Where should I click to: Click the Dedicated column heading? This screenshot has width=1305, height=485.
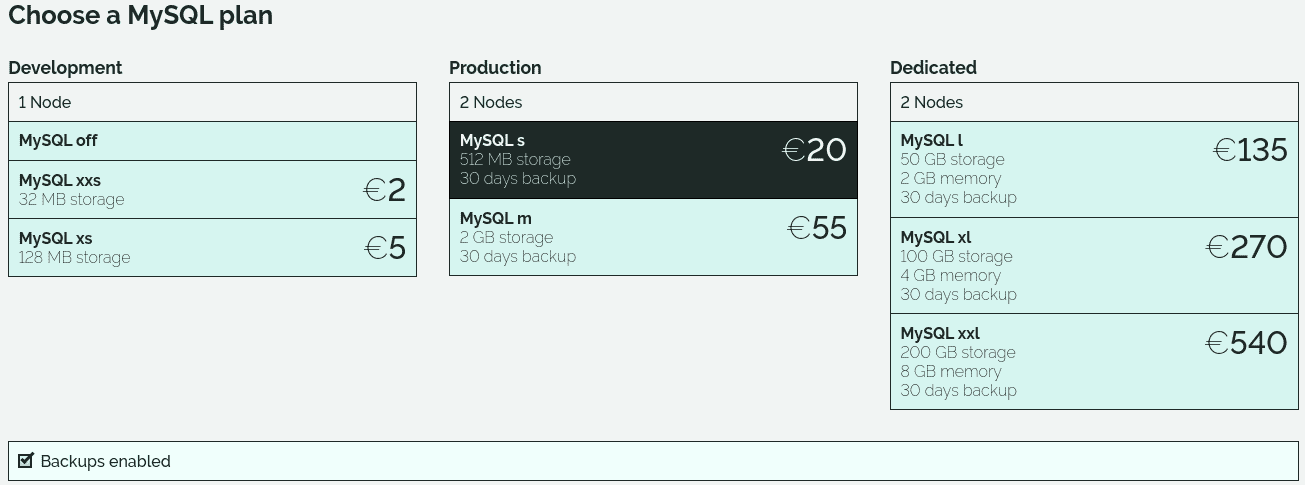[933, 68]
